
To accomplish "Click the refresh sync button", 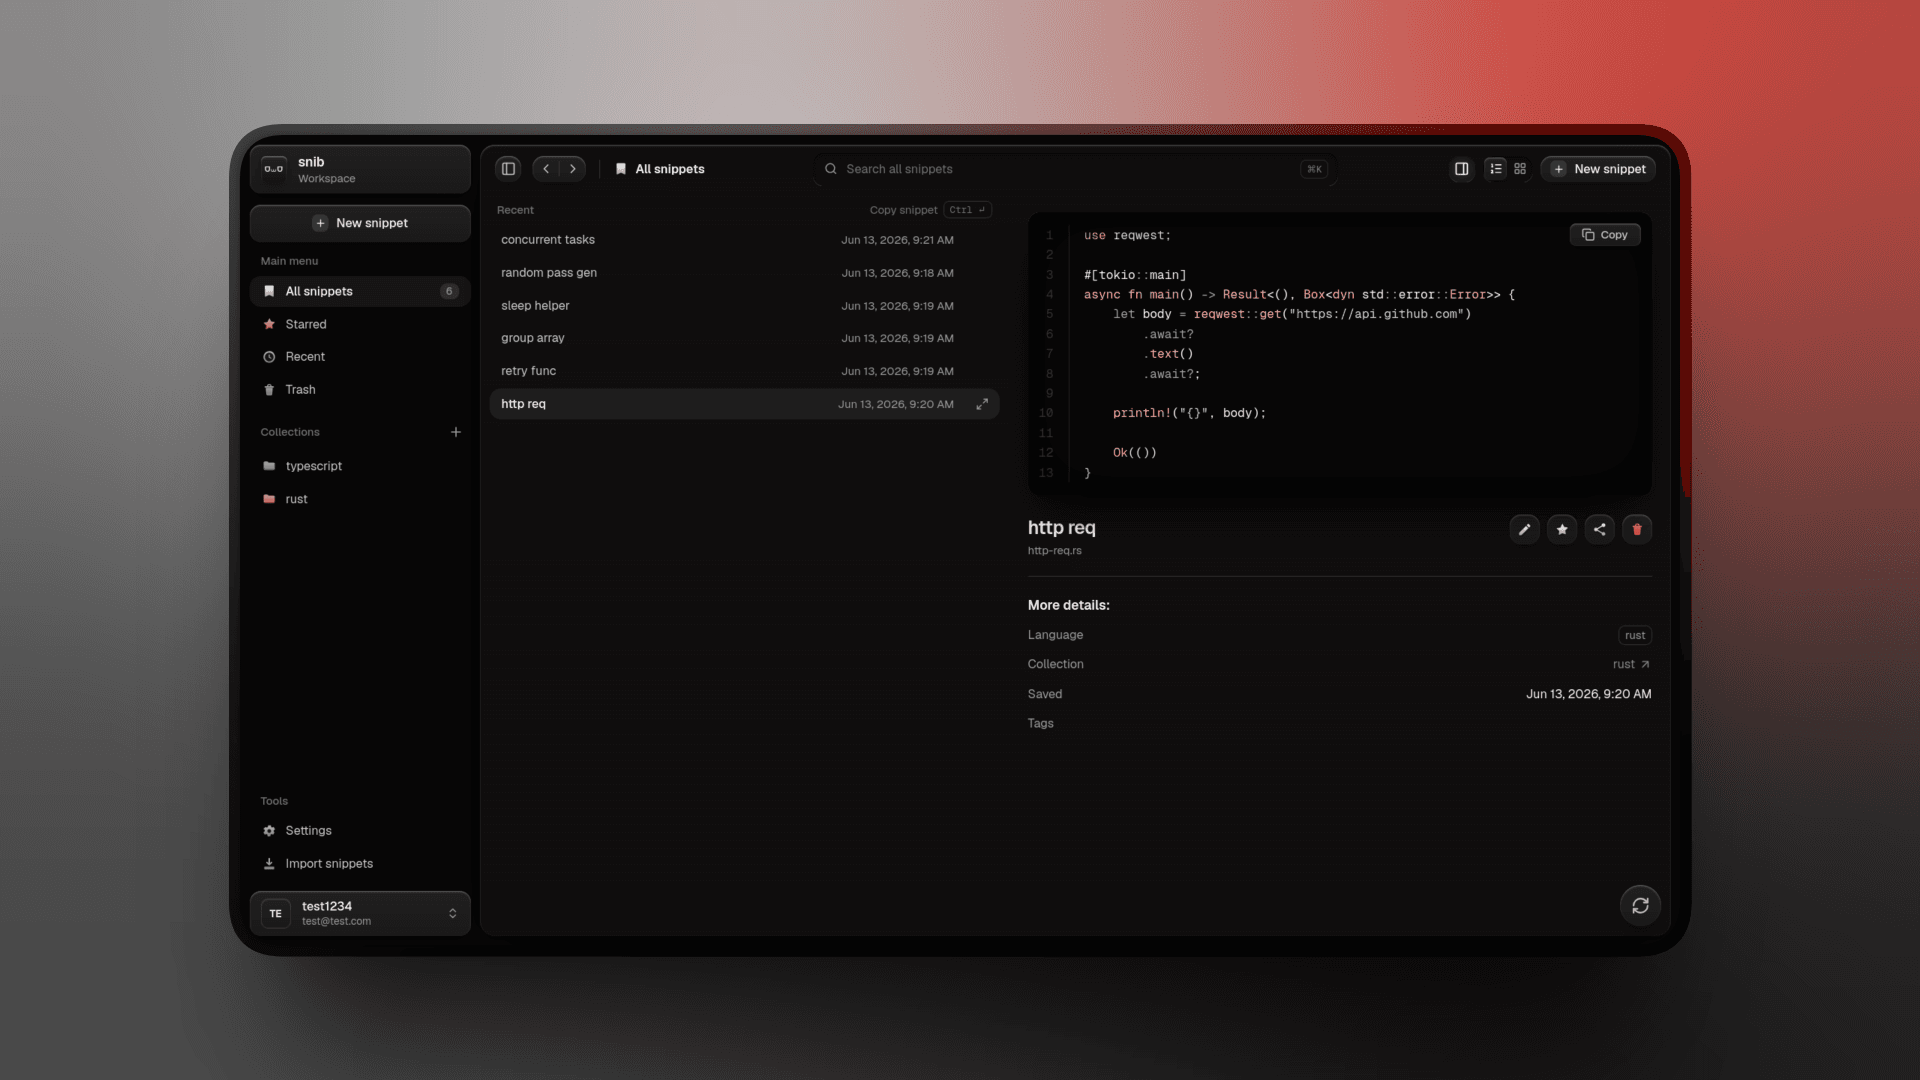I will (1640, 906).
